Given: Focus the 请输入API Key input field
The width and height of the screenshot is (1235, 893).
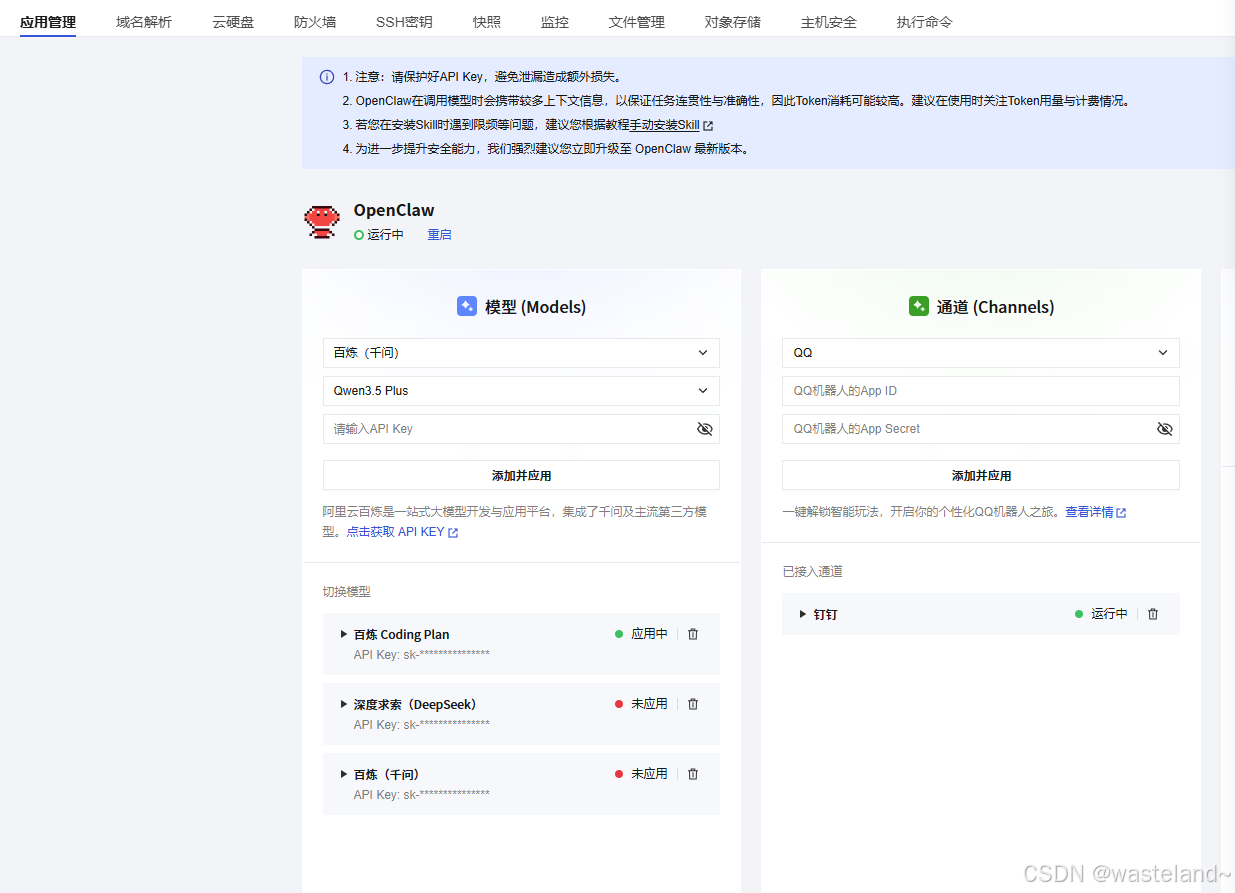Looking at the screenshot, I should [x=521, y=429].
